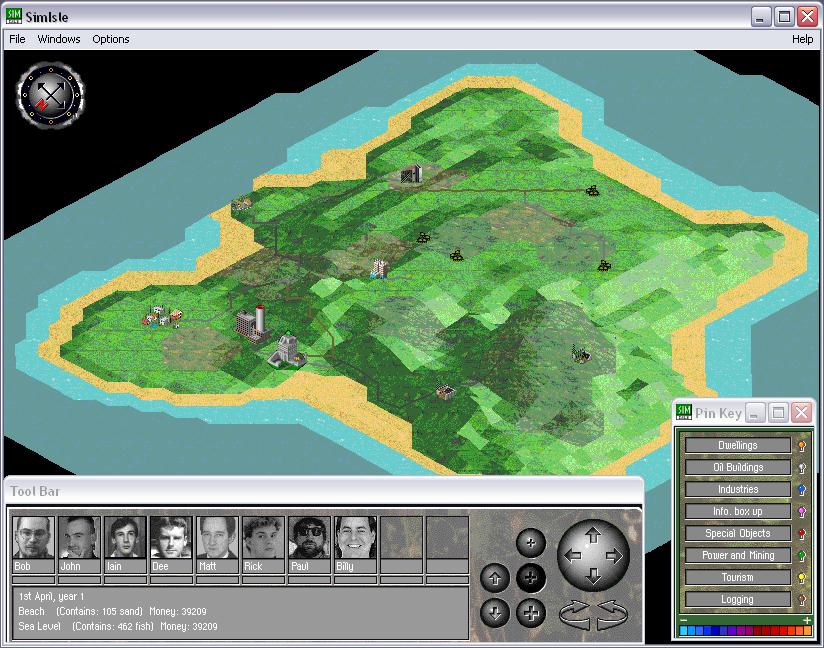Screen dimensions: 824x648
Task: Select advisor Paul's portrait
Action: [310, 538]
